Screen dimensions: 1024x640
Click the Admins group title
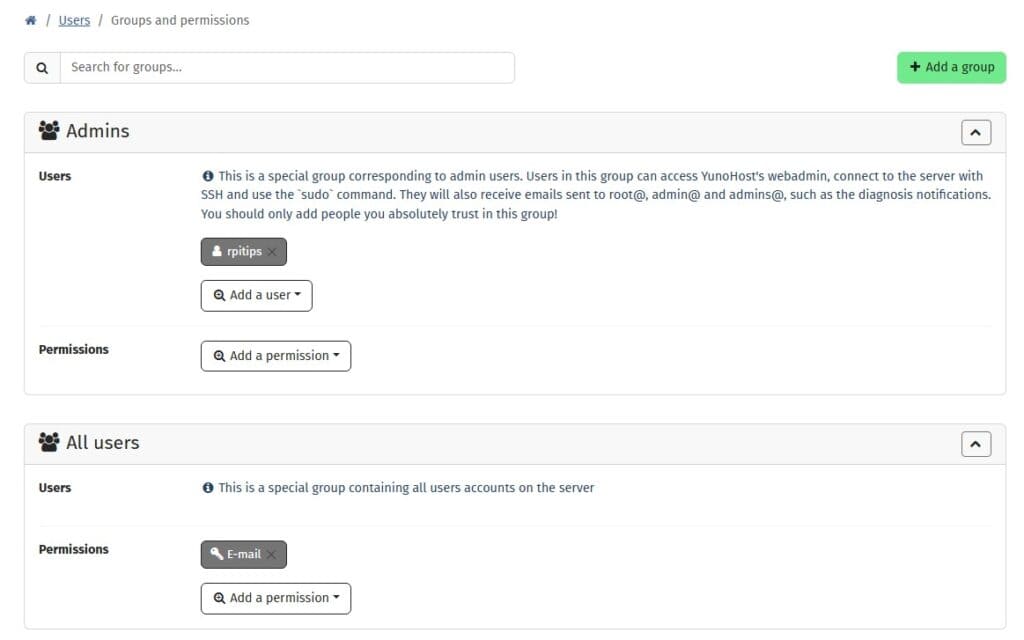click(98, 131)
